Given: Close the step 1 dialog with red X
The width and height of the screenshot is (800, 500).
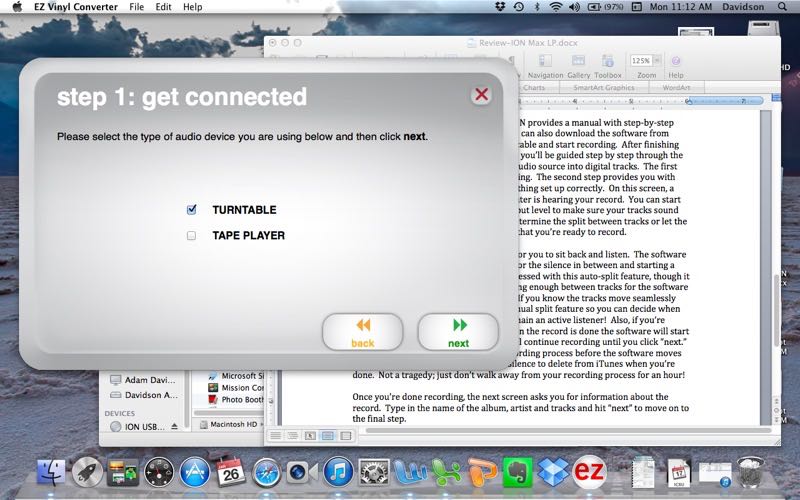Looking at the screenshot, I should pos(481,95).
